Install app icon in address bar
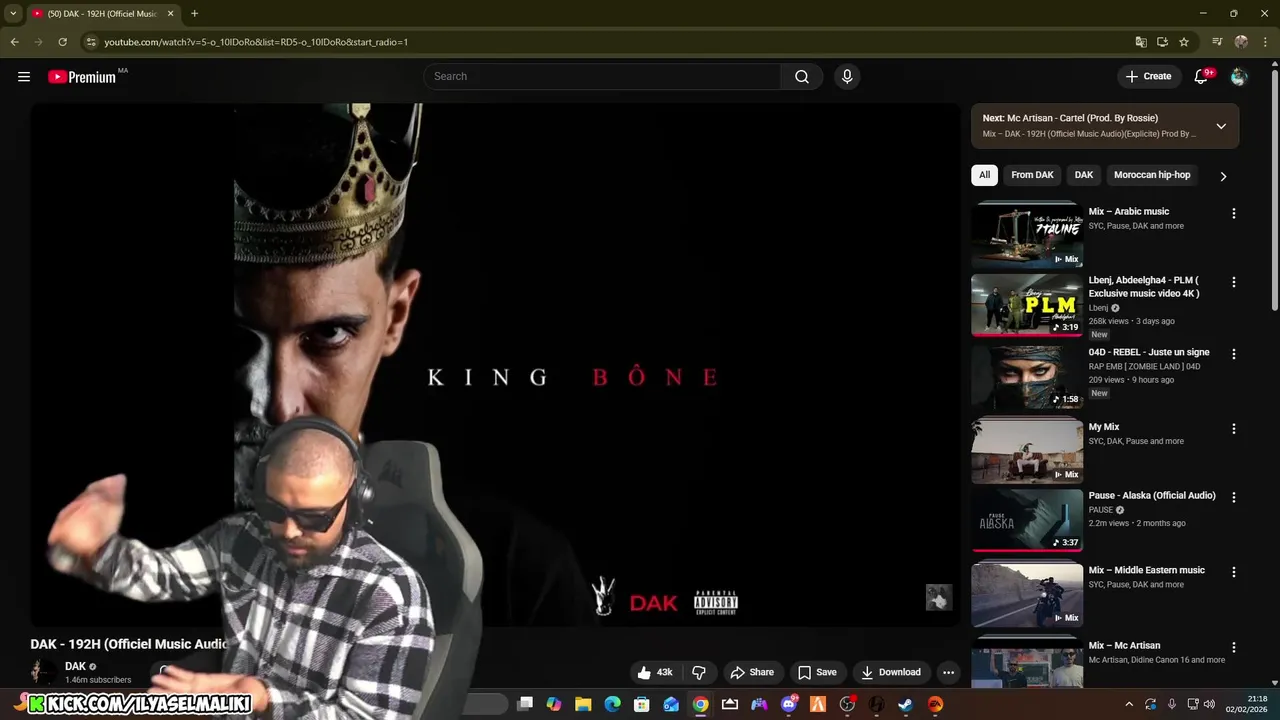 coord(1162,42)
